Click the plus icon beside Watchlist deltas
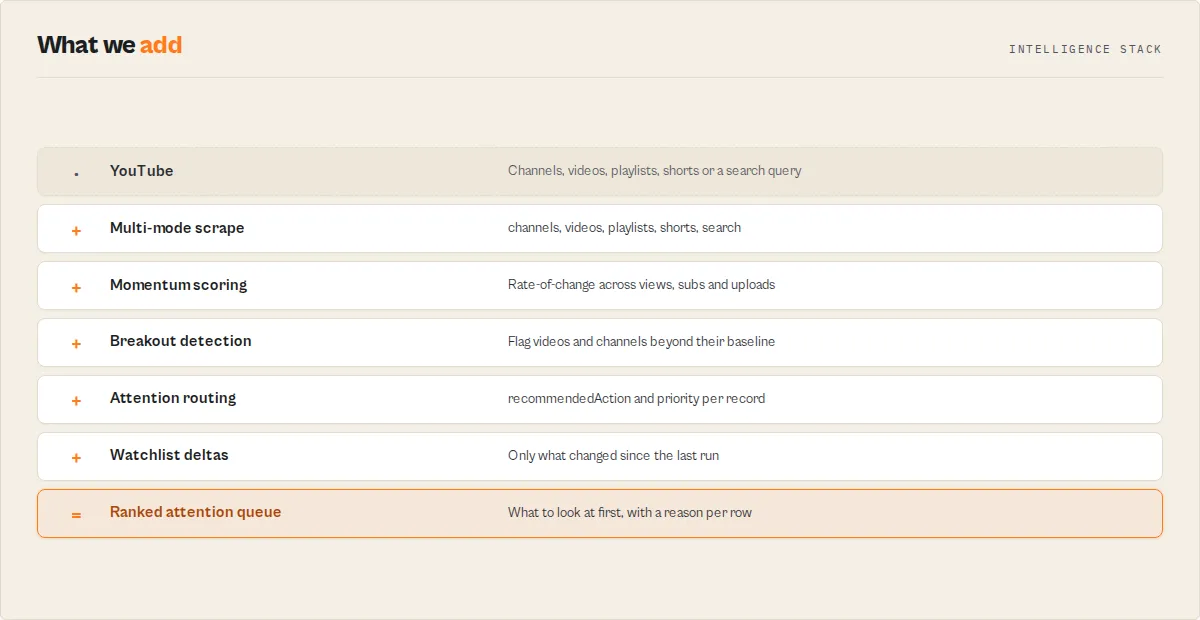The width and height of the screenshot is (1200, 620). [76, 458]
